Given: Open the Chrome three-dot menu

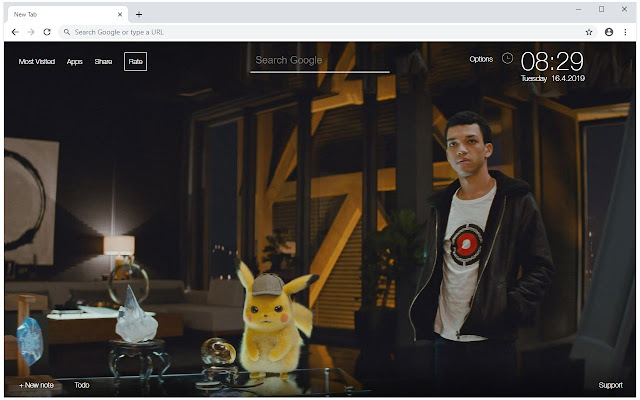Looking at the screenshot, I should [x=625, y=32].
